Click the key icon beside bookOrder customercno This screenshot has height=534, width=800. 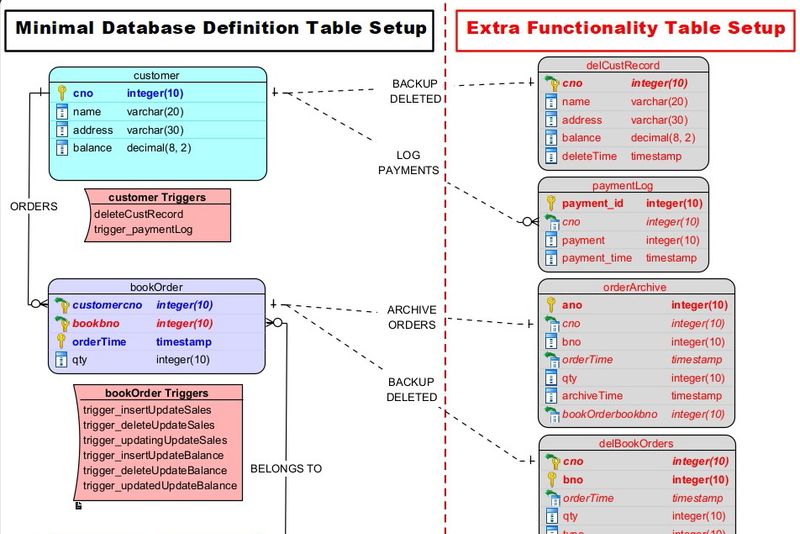click(x=61, y=305)
